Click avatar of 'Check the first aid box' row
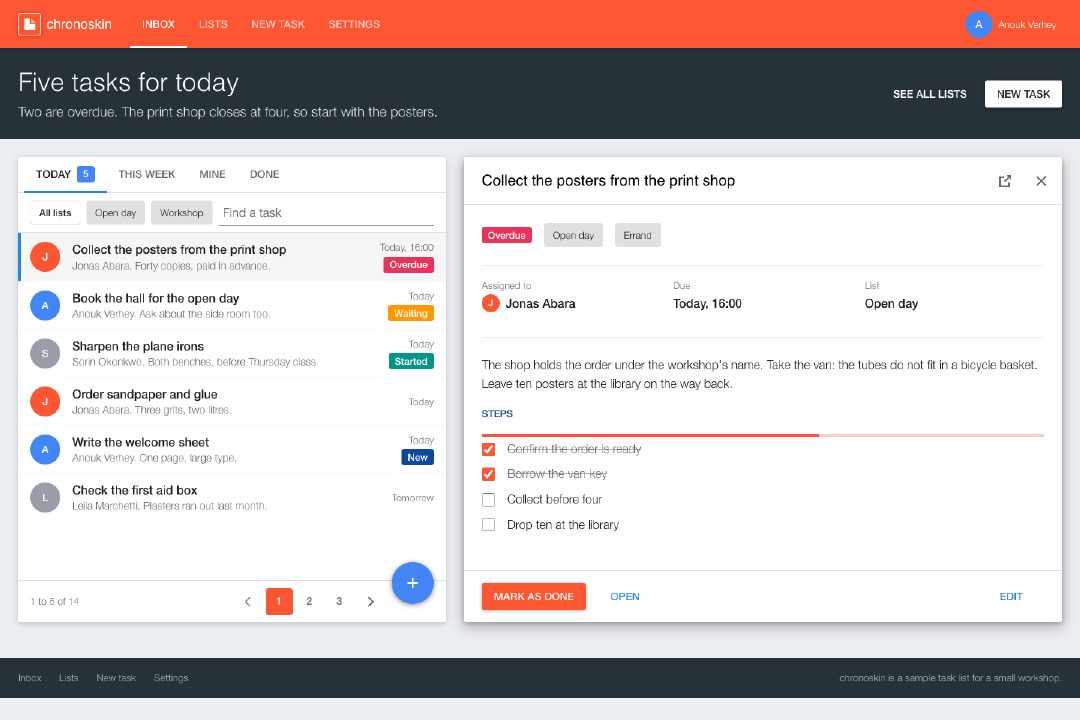The width and height of the screenshot is (1080, 720). coord(45,497)
